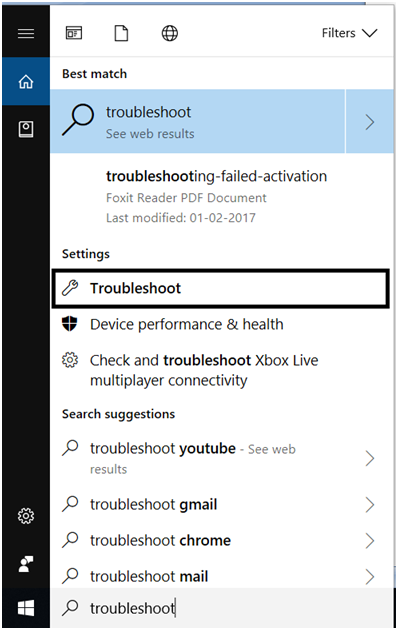Filter results by Web globe icon
The height and width of the screenshot is (630, 398).
(x=169, y=33)
